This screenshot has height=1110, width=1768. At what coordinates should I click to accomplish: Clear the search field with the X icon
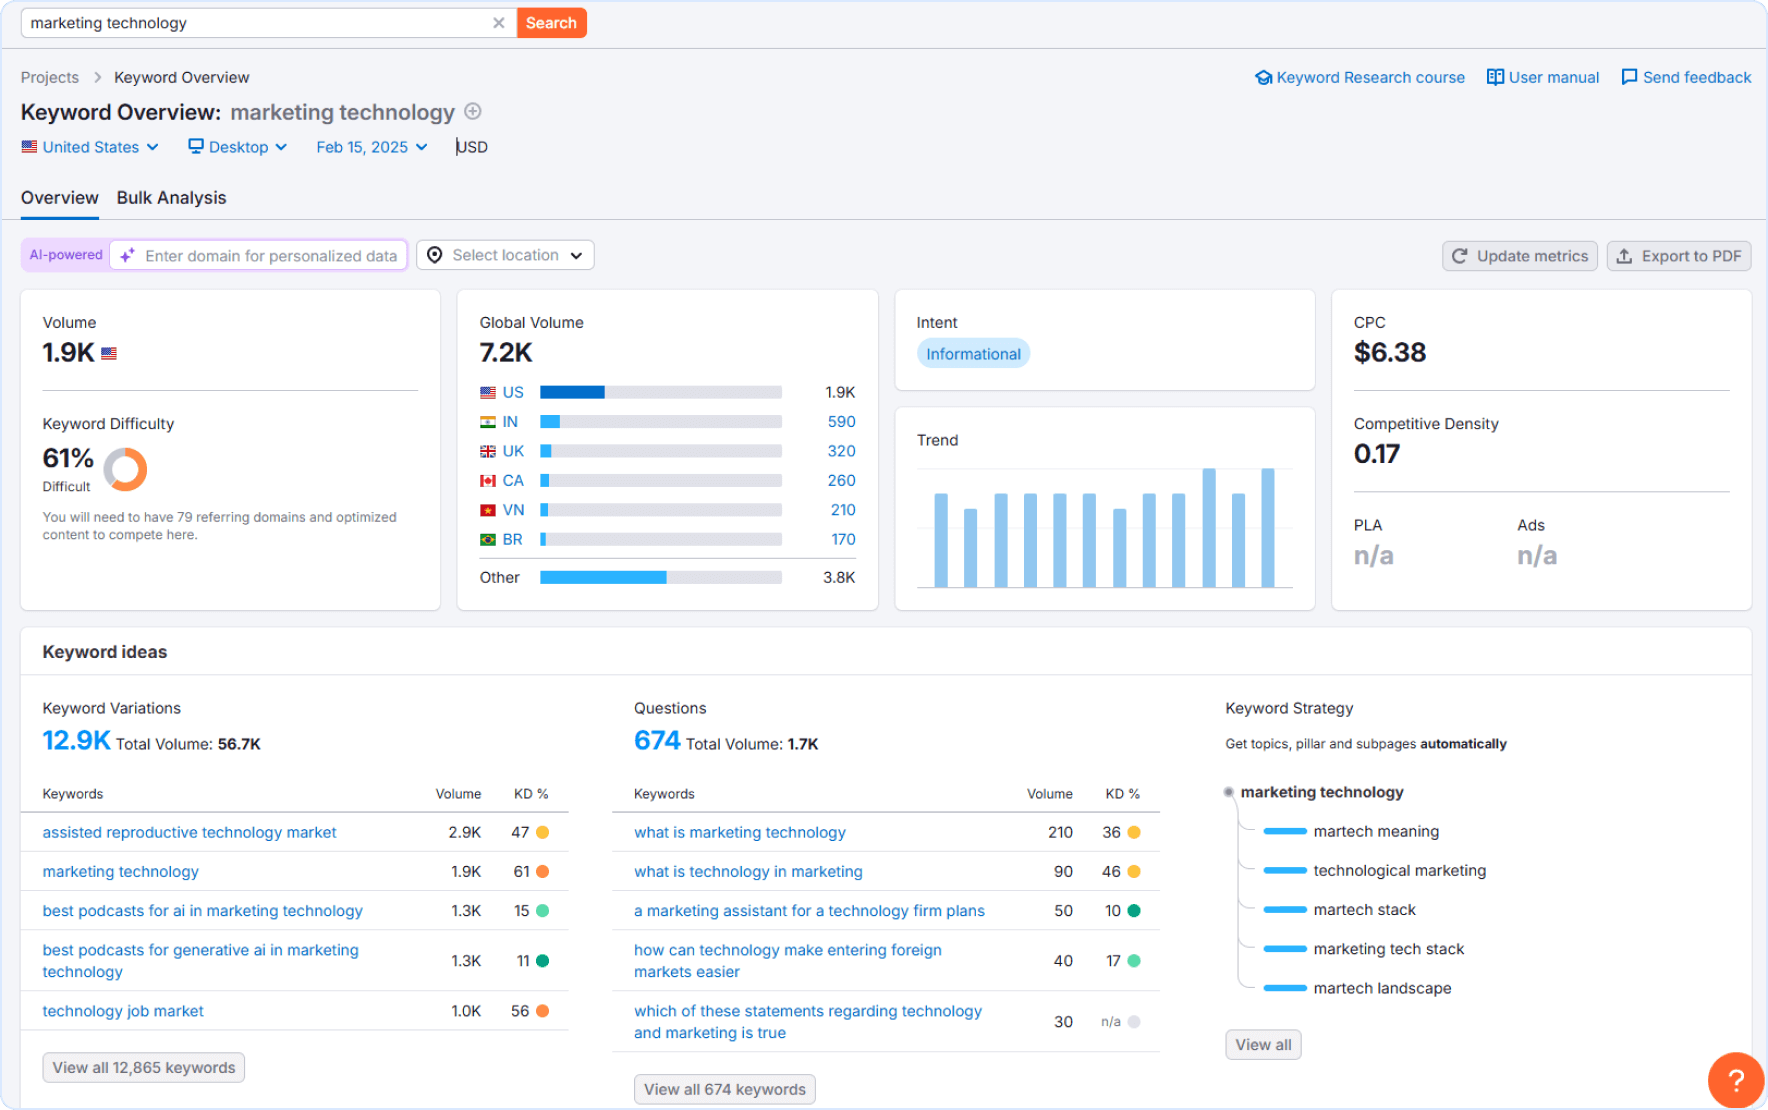[498, 23]
